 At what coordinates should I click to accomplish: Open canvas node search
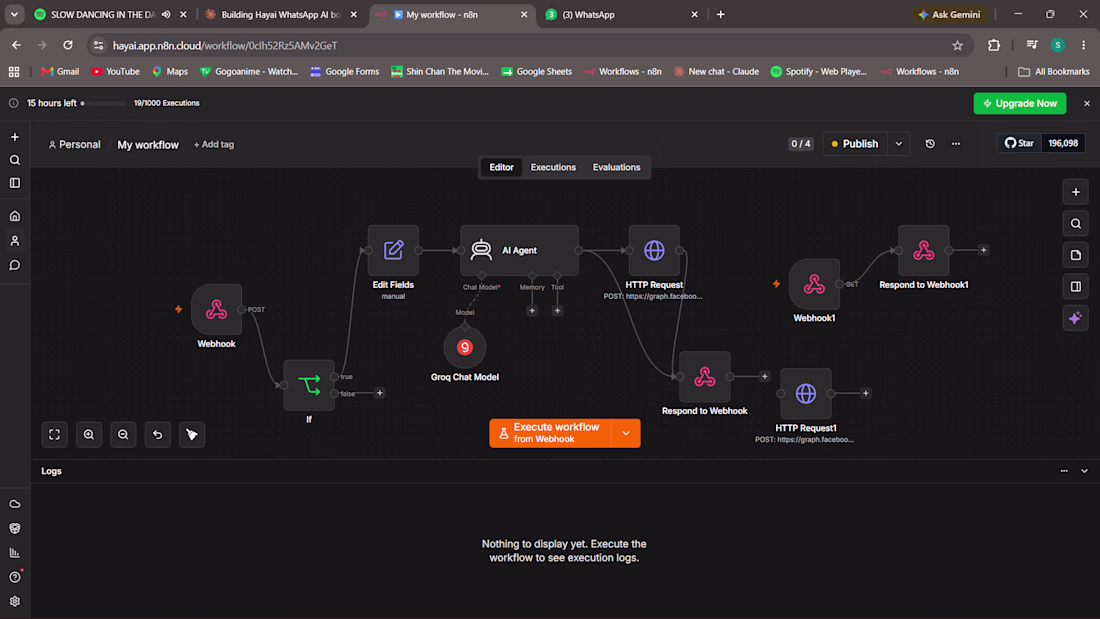click(1075, 224)
